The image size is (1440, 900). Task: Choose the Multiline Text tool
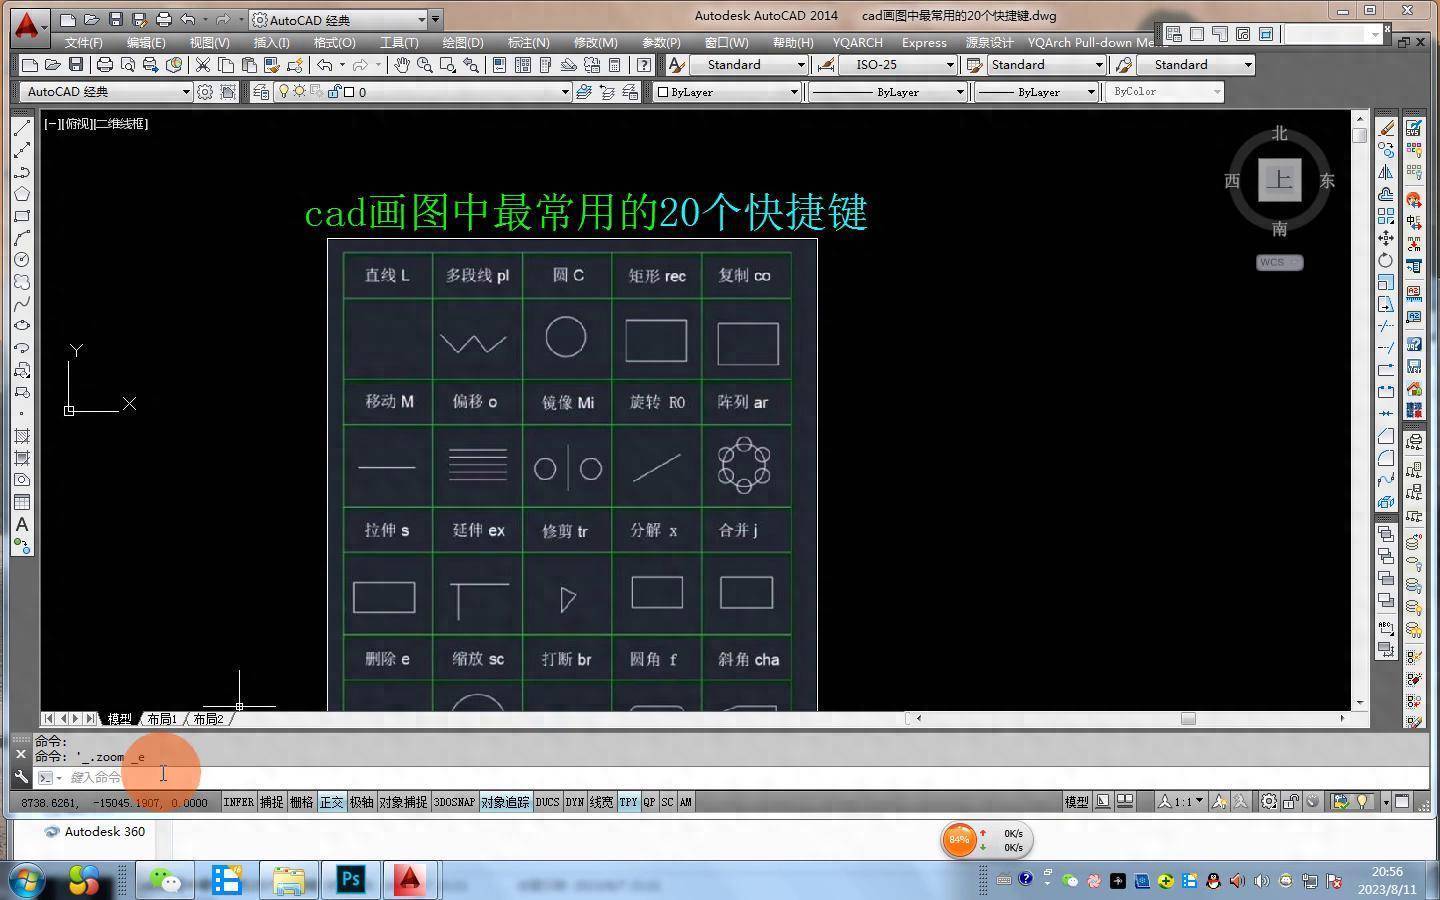click(x=22, y=525)
